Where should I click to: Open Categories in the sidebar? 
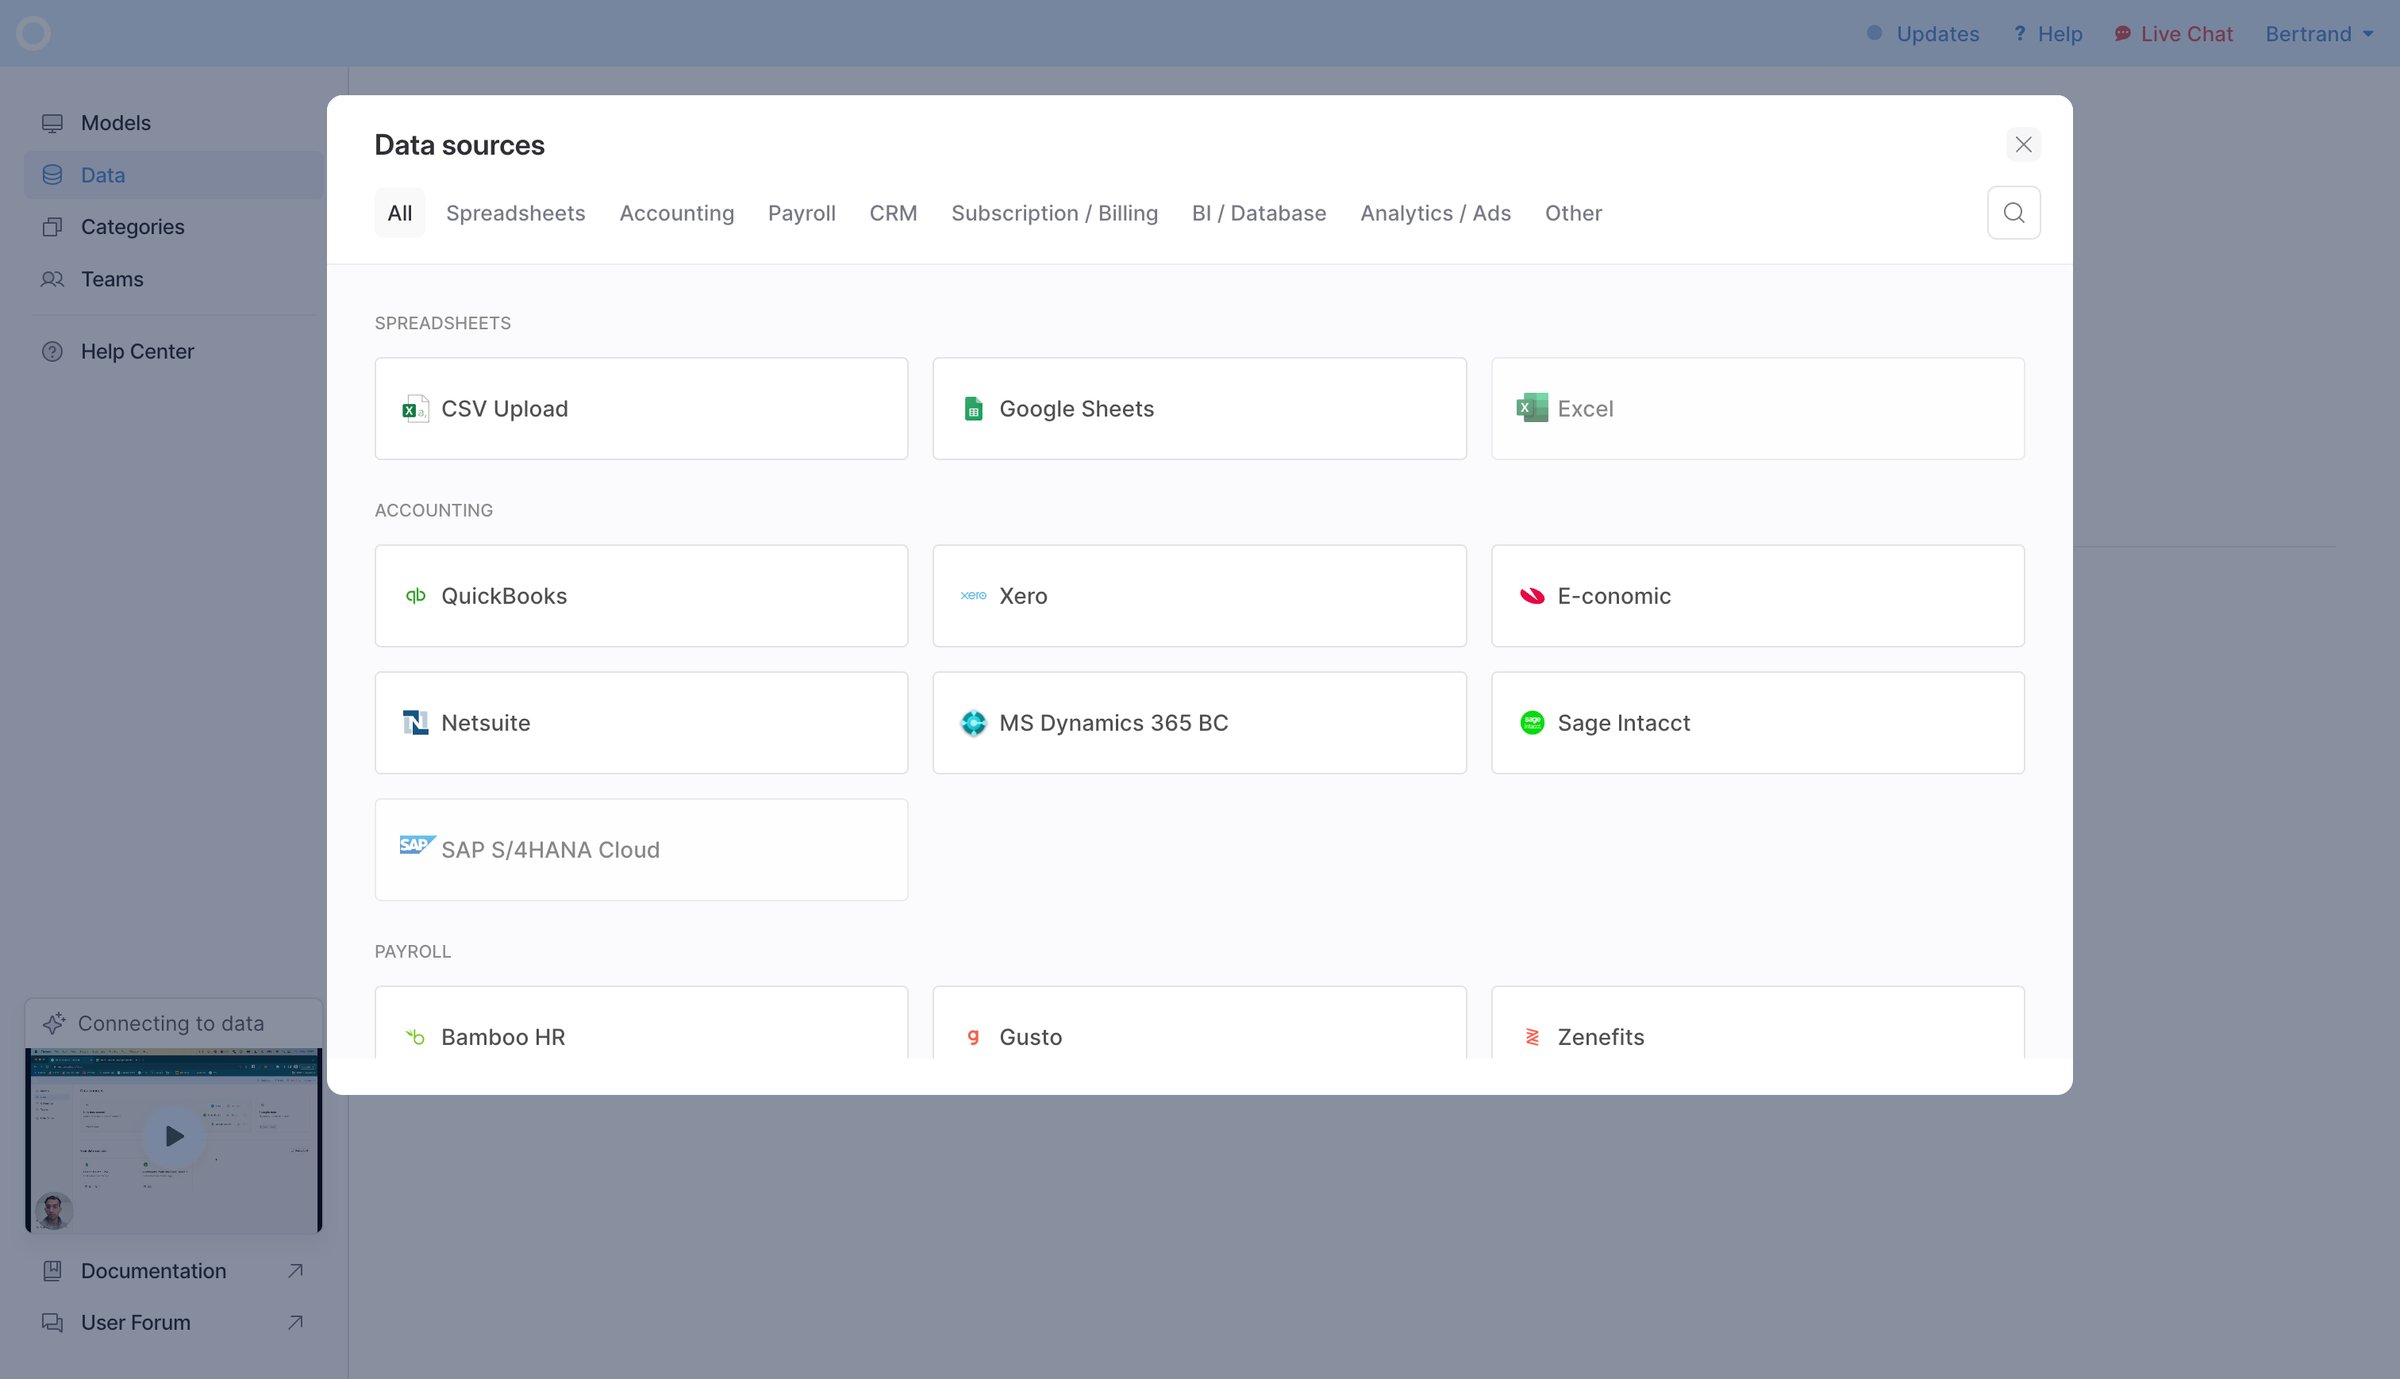[x=173, y=227]
